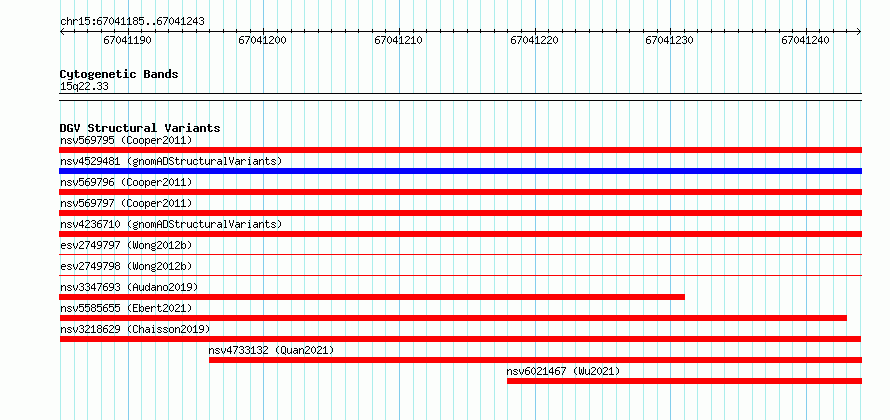
Task: Click the chr15:67041185..67041243 region label
Action: [x=132, y=21]
